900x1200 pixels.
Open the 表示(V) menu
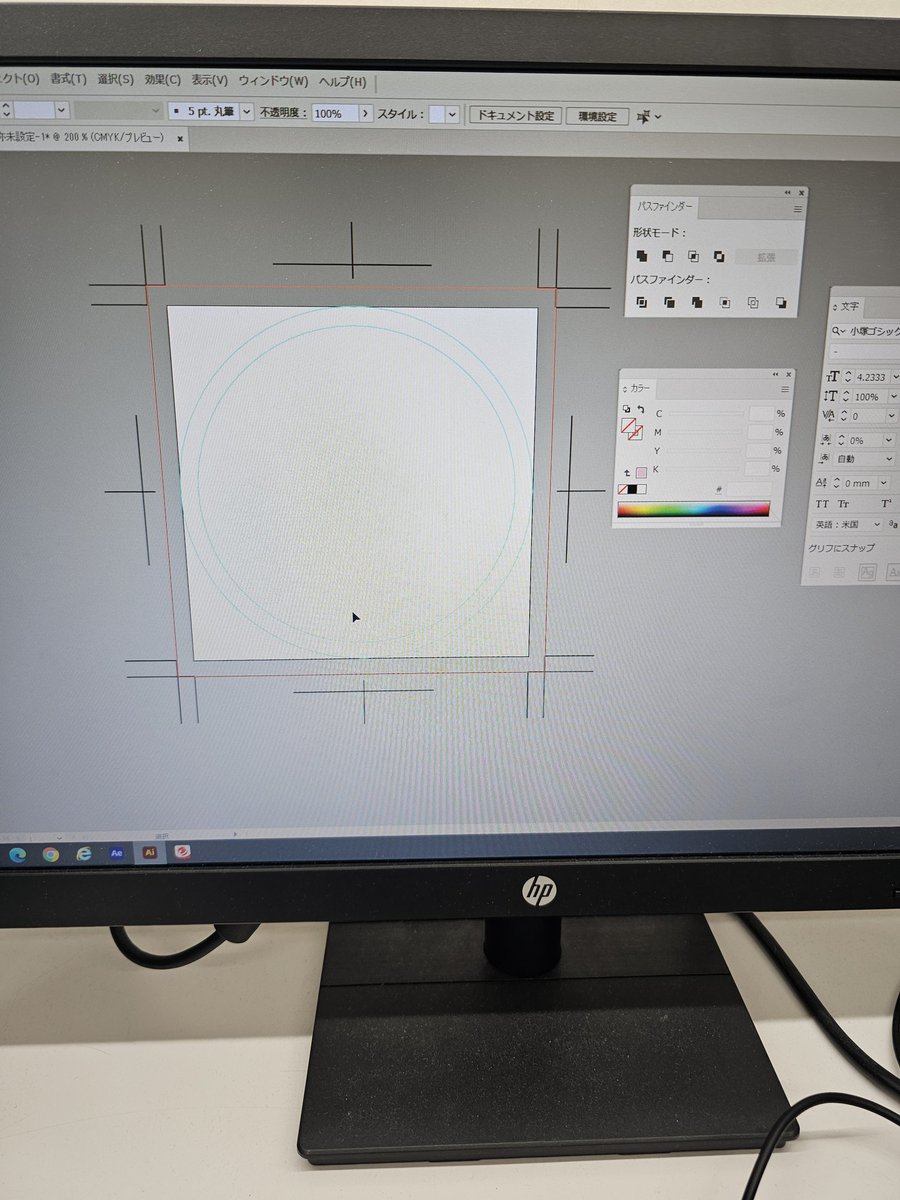209,81
